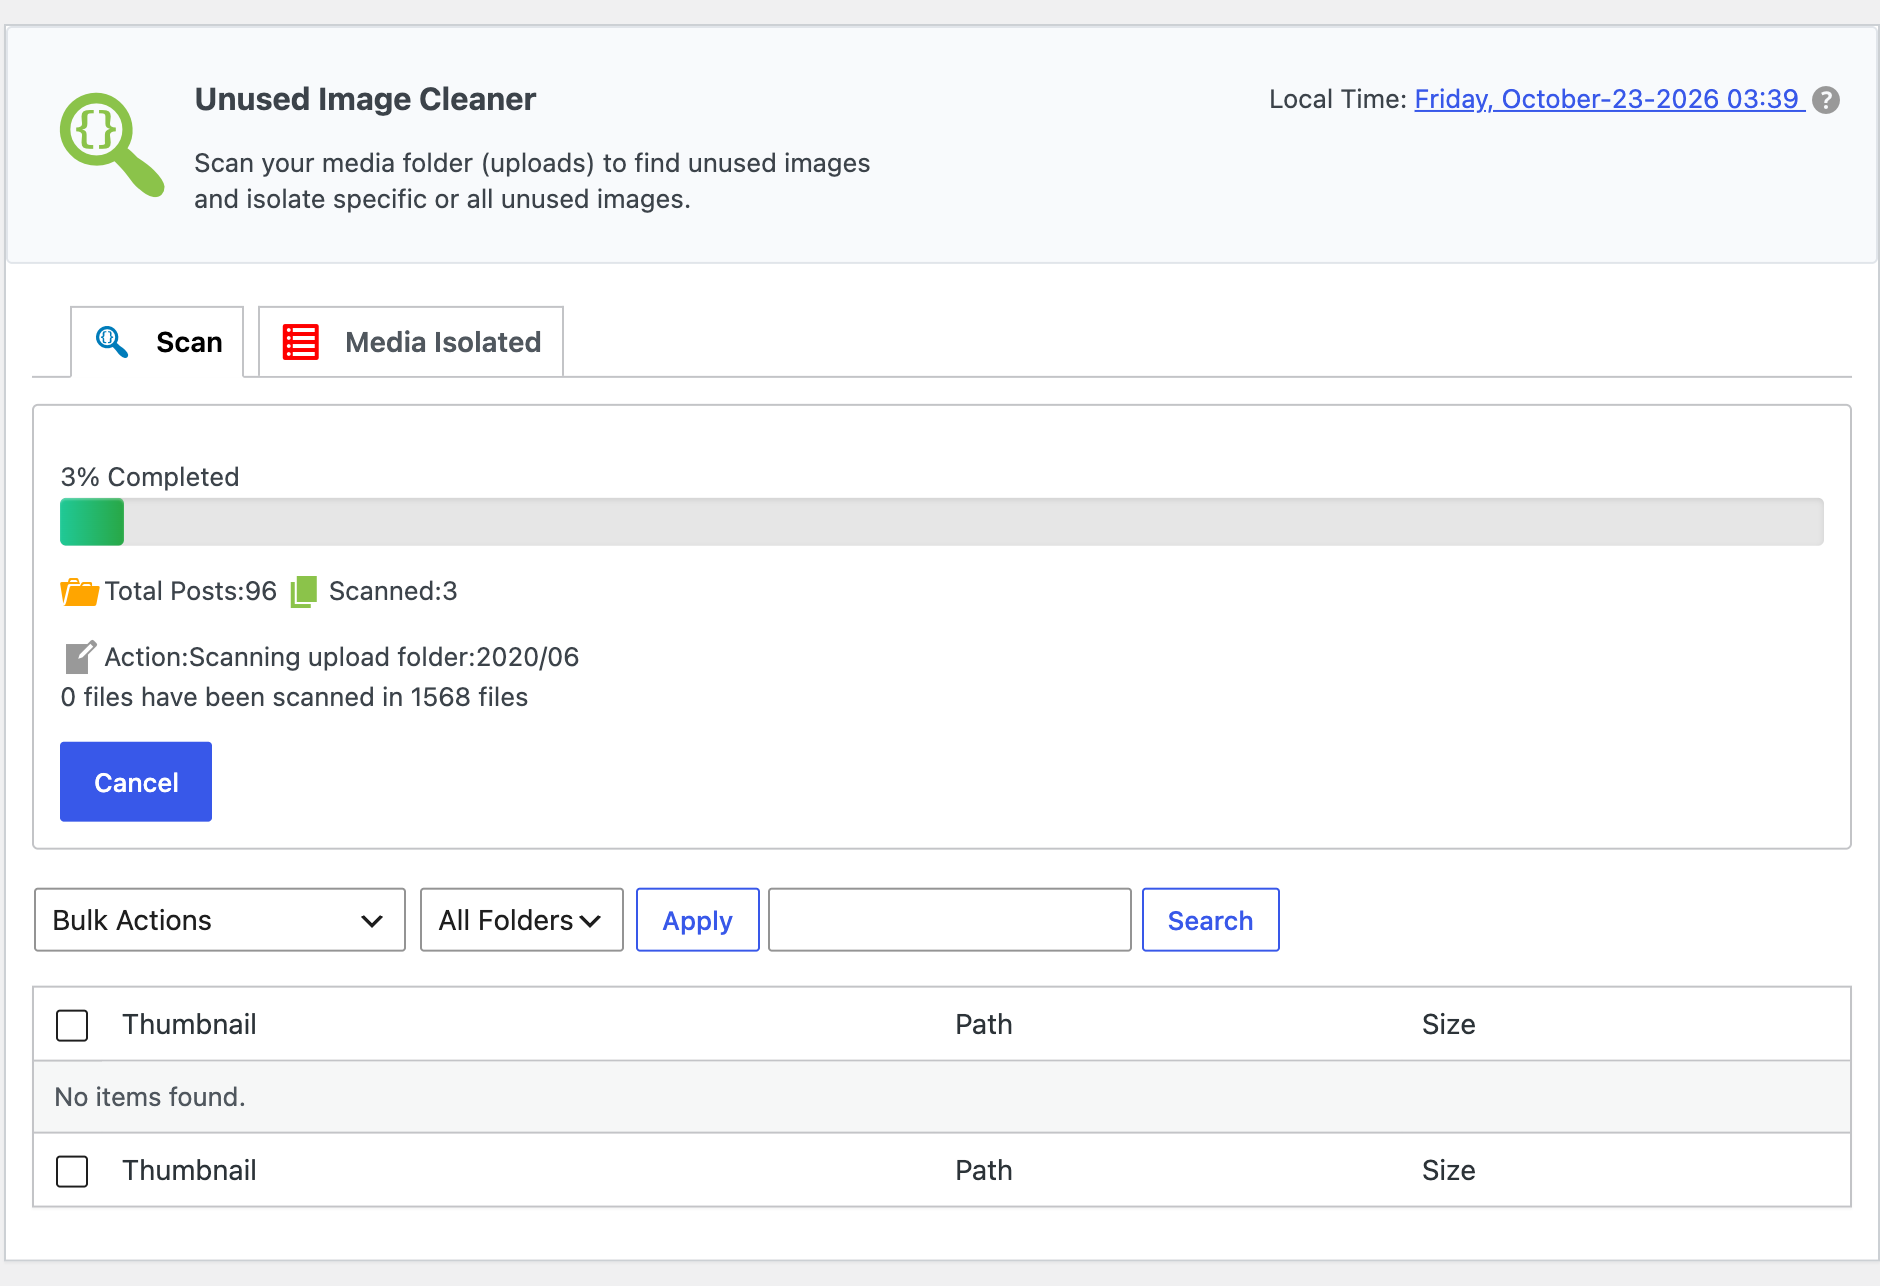1880x1286 pixels.
Task: Cancel the running scan
Action: (136, 782)
